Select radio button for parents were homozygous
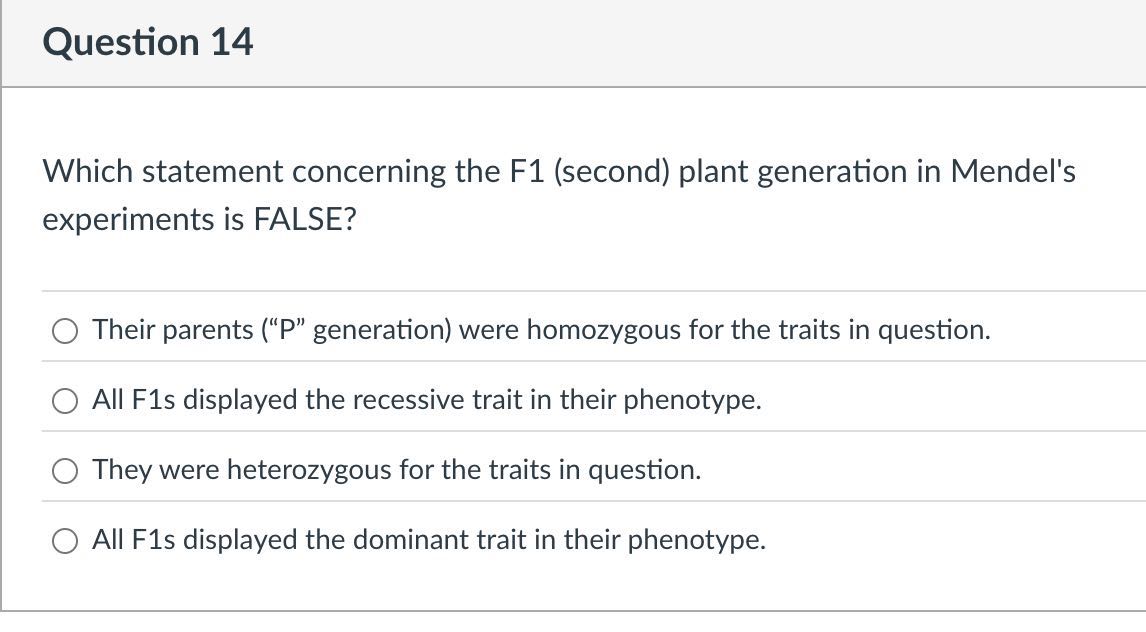This screenshot has height=632, width=1146. click(65, 331)
